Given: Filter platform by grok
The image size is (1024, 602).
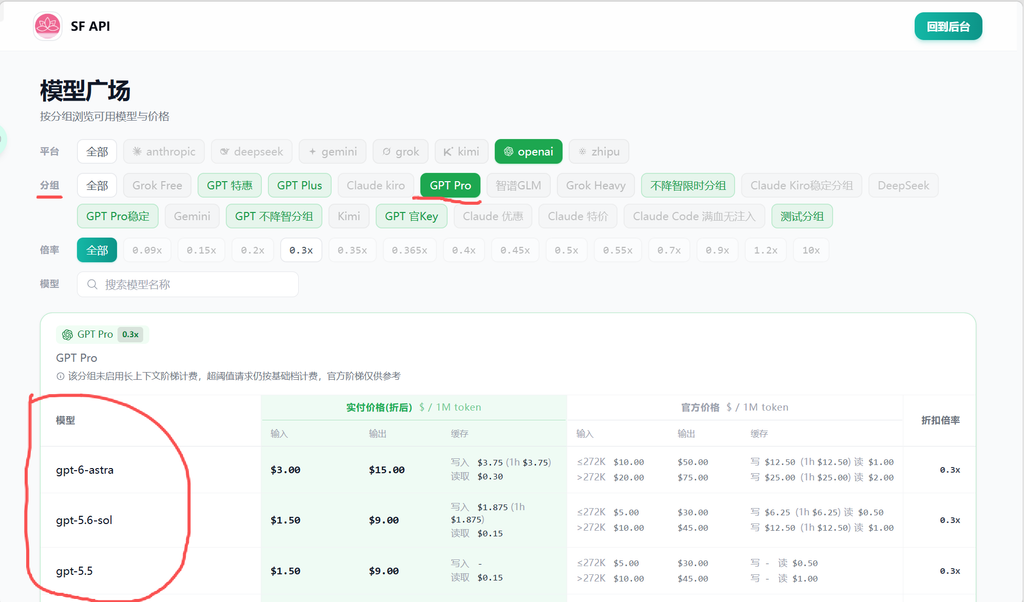Looking at the screenshot, I should [x=400, y=151].
